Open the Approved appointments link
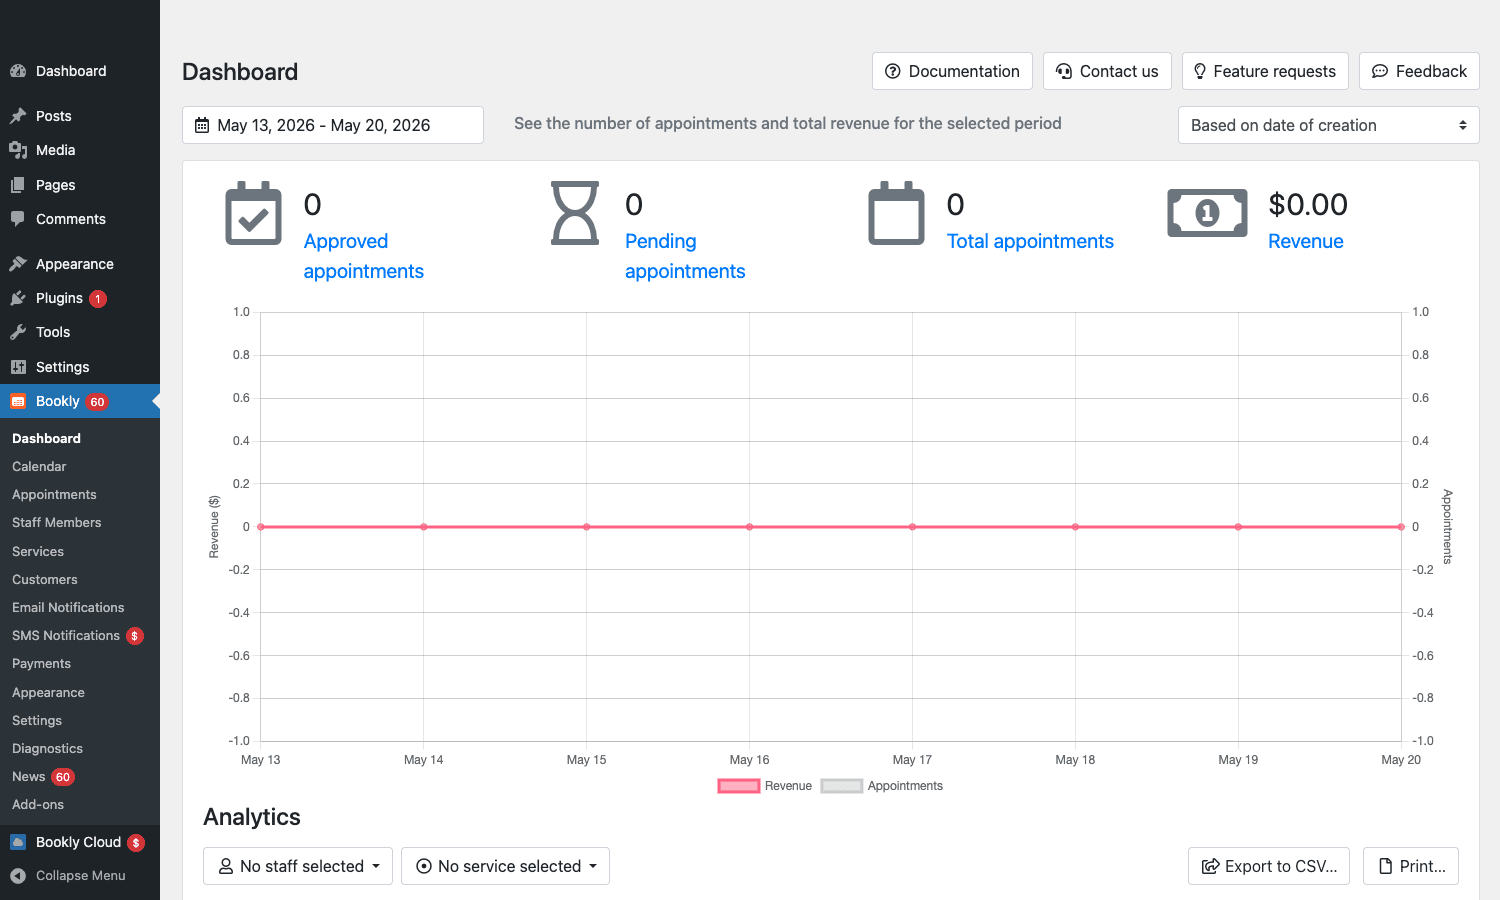The width and height of the screenshot is (1500, 900). (x=364, y=256)
